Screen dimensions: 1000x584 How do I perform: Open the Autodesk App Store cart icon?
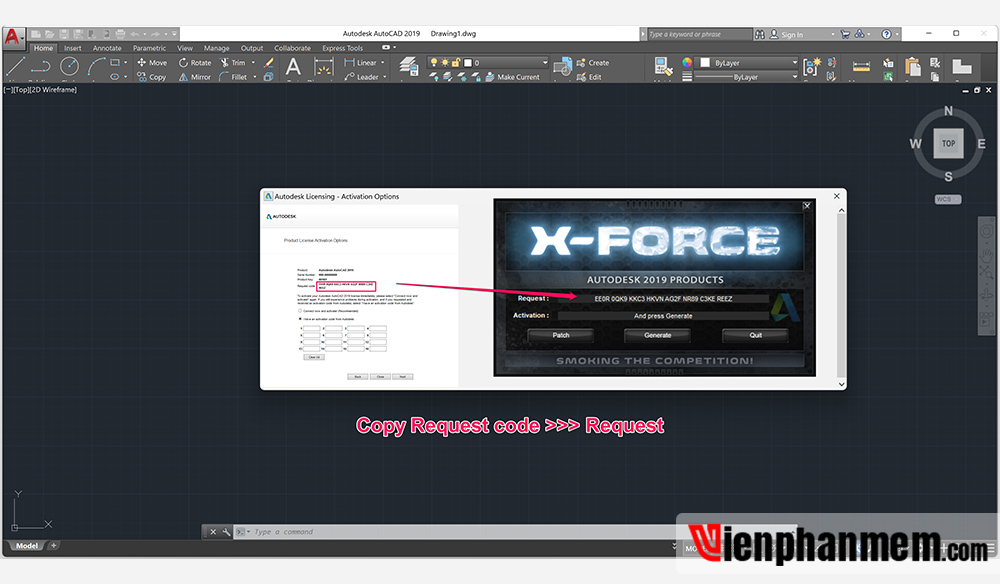point(845,34)
